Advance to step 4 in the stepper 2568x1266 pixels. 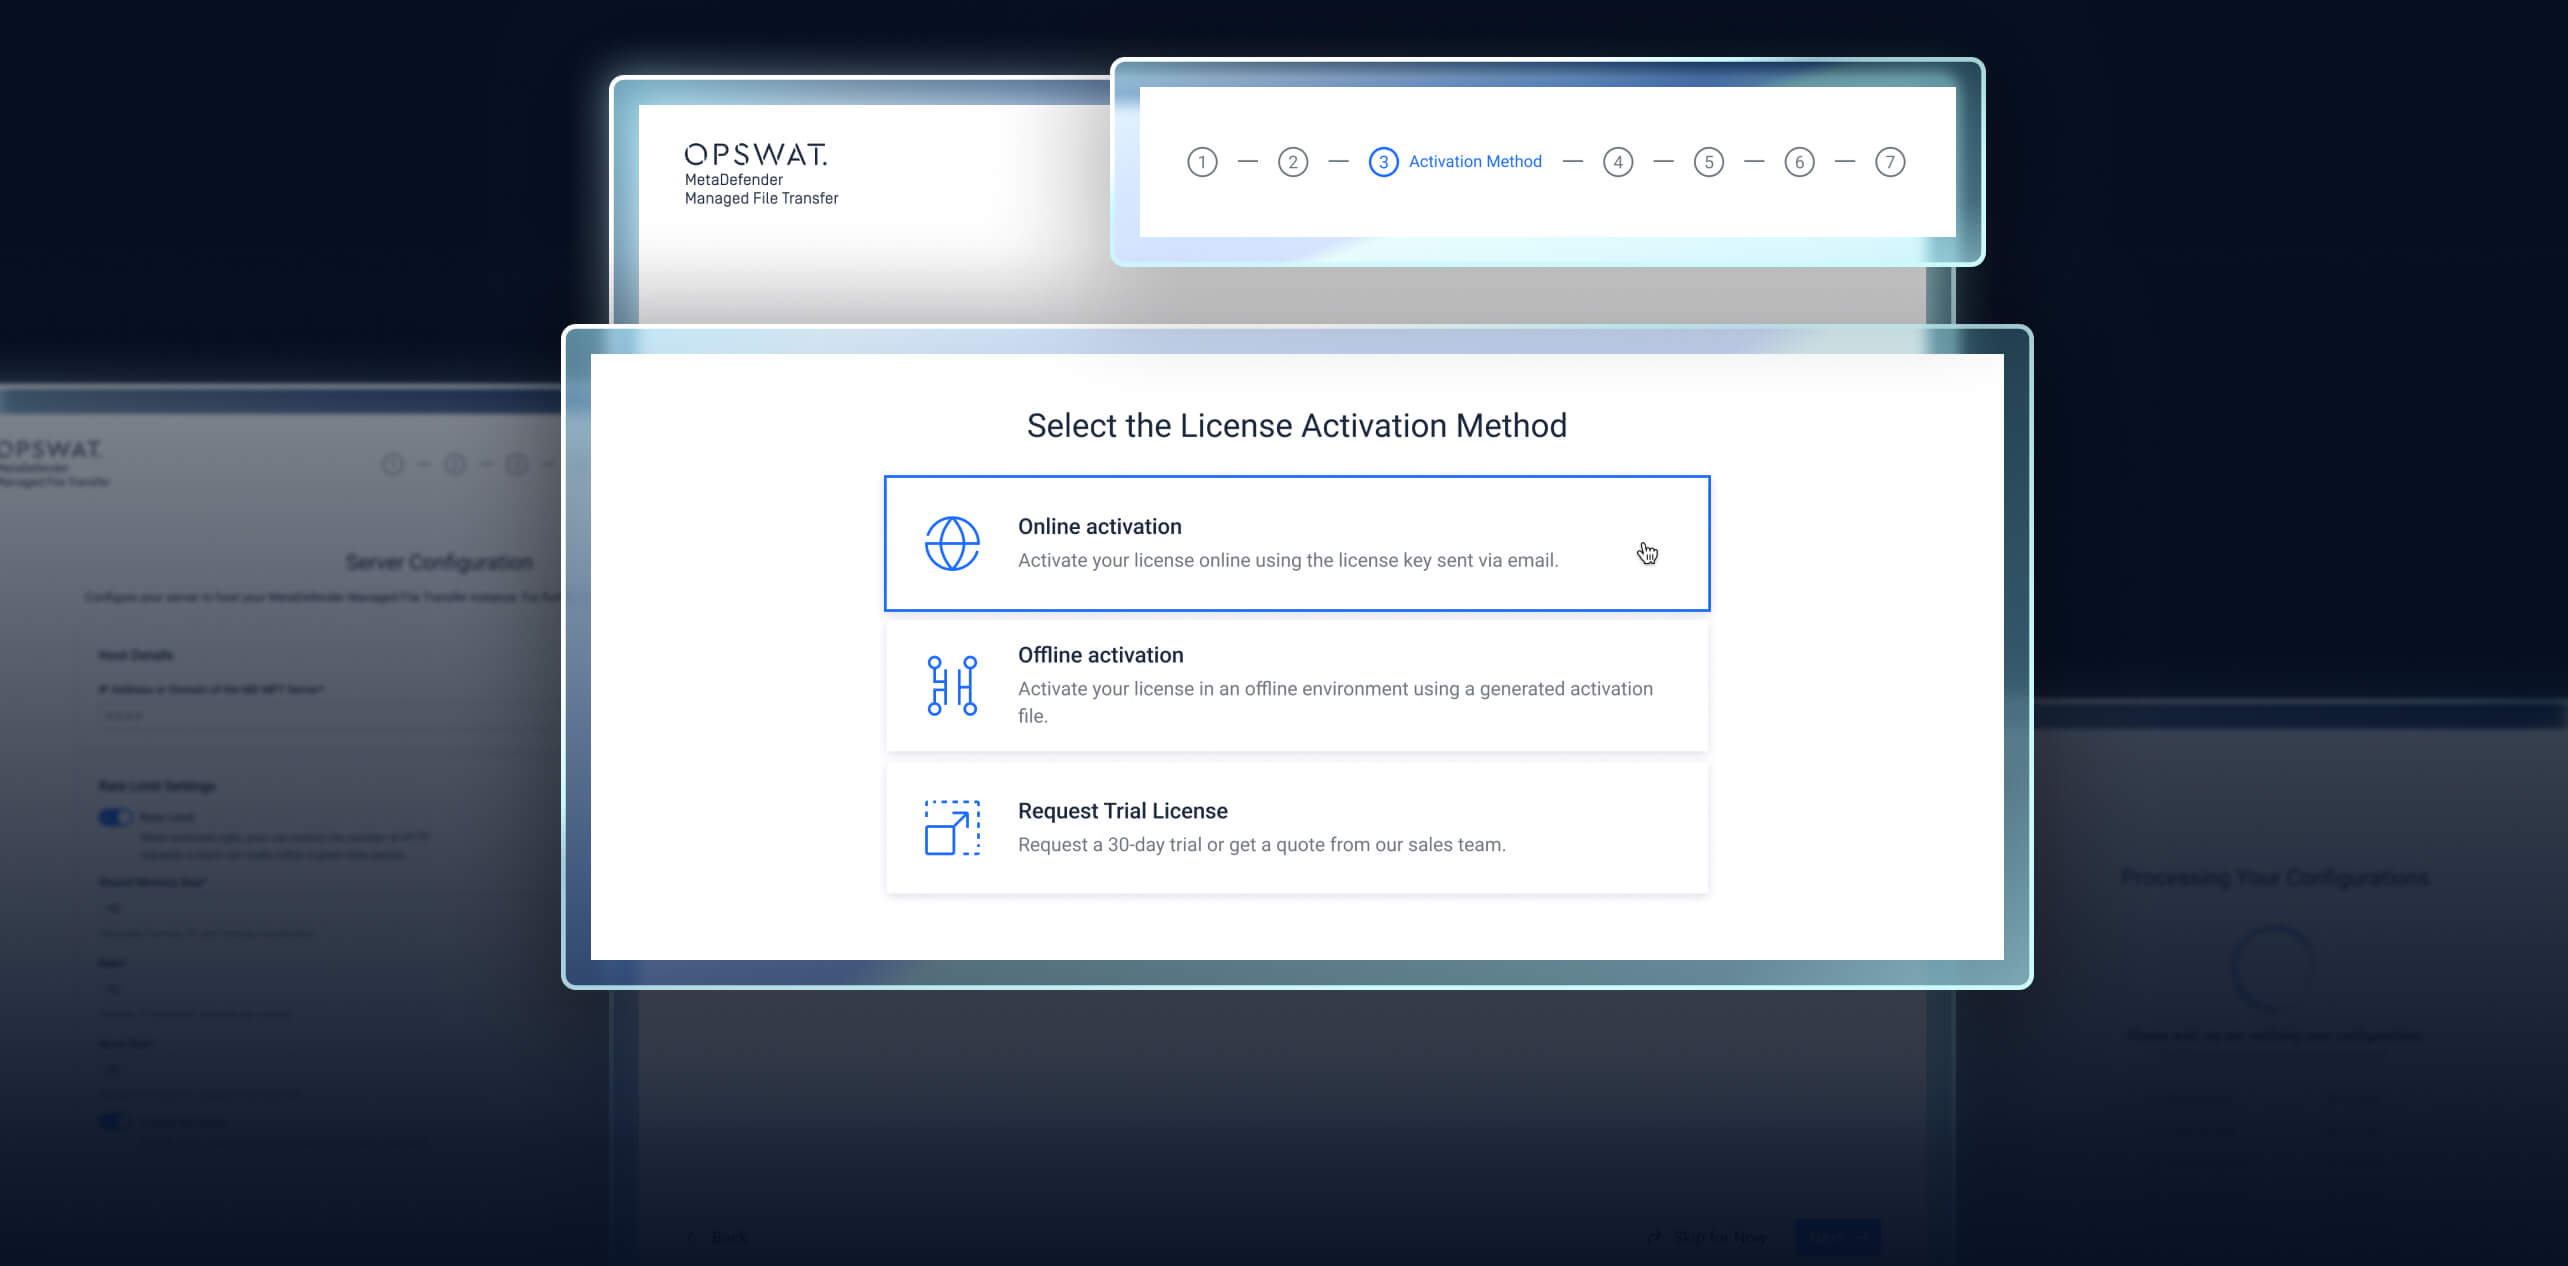click(x=1618, y=161)
